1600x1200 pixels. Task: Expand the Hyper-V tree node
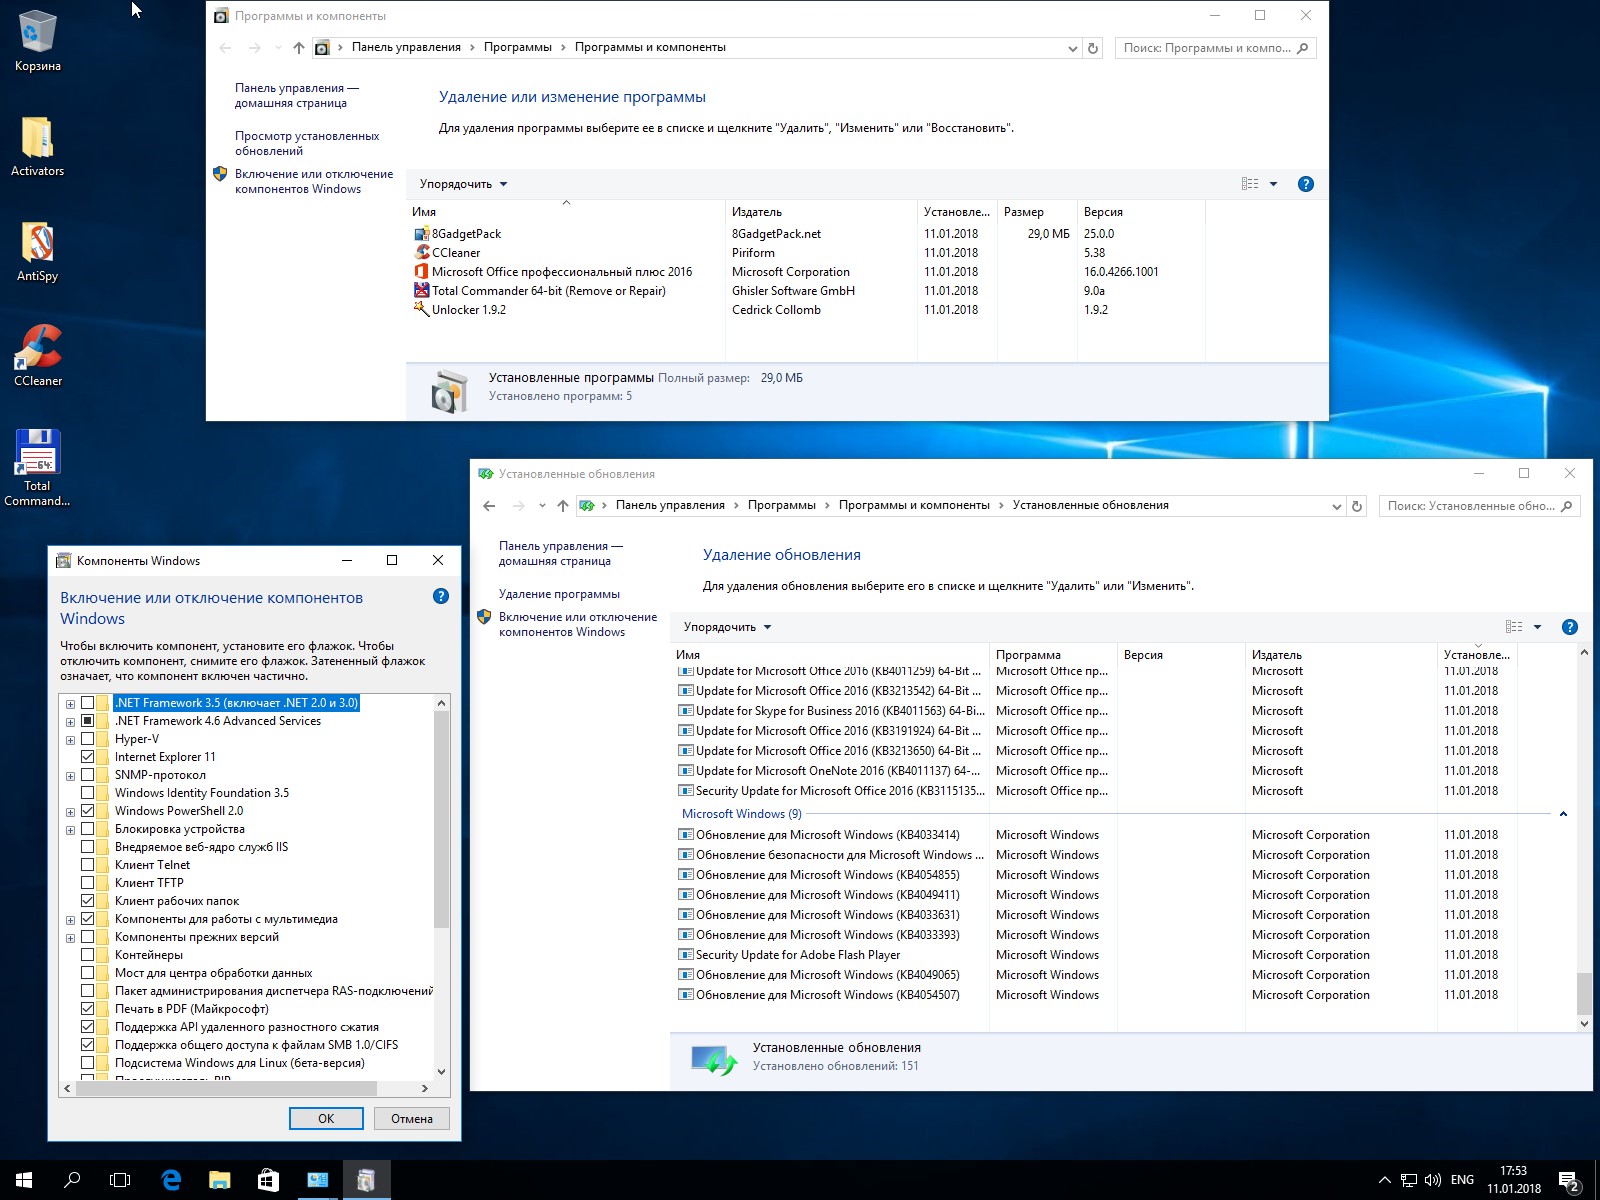[70, 740]
